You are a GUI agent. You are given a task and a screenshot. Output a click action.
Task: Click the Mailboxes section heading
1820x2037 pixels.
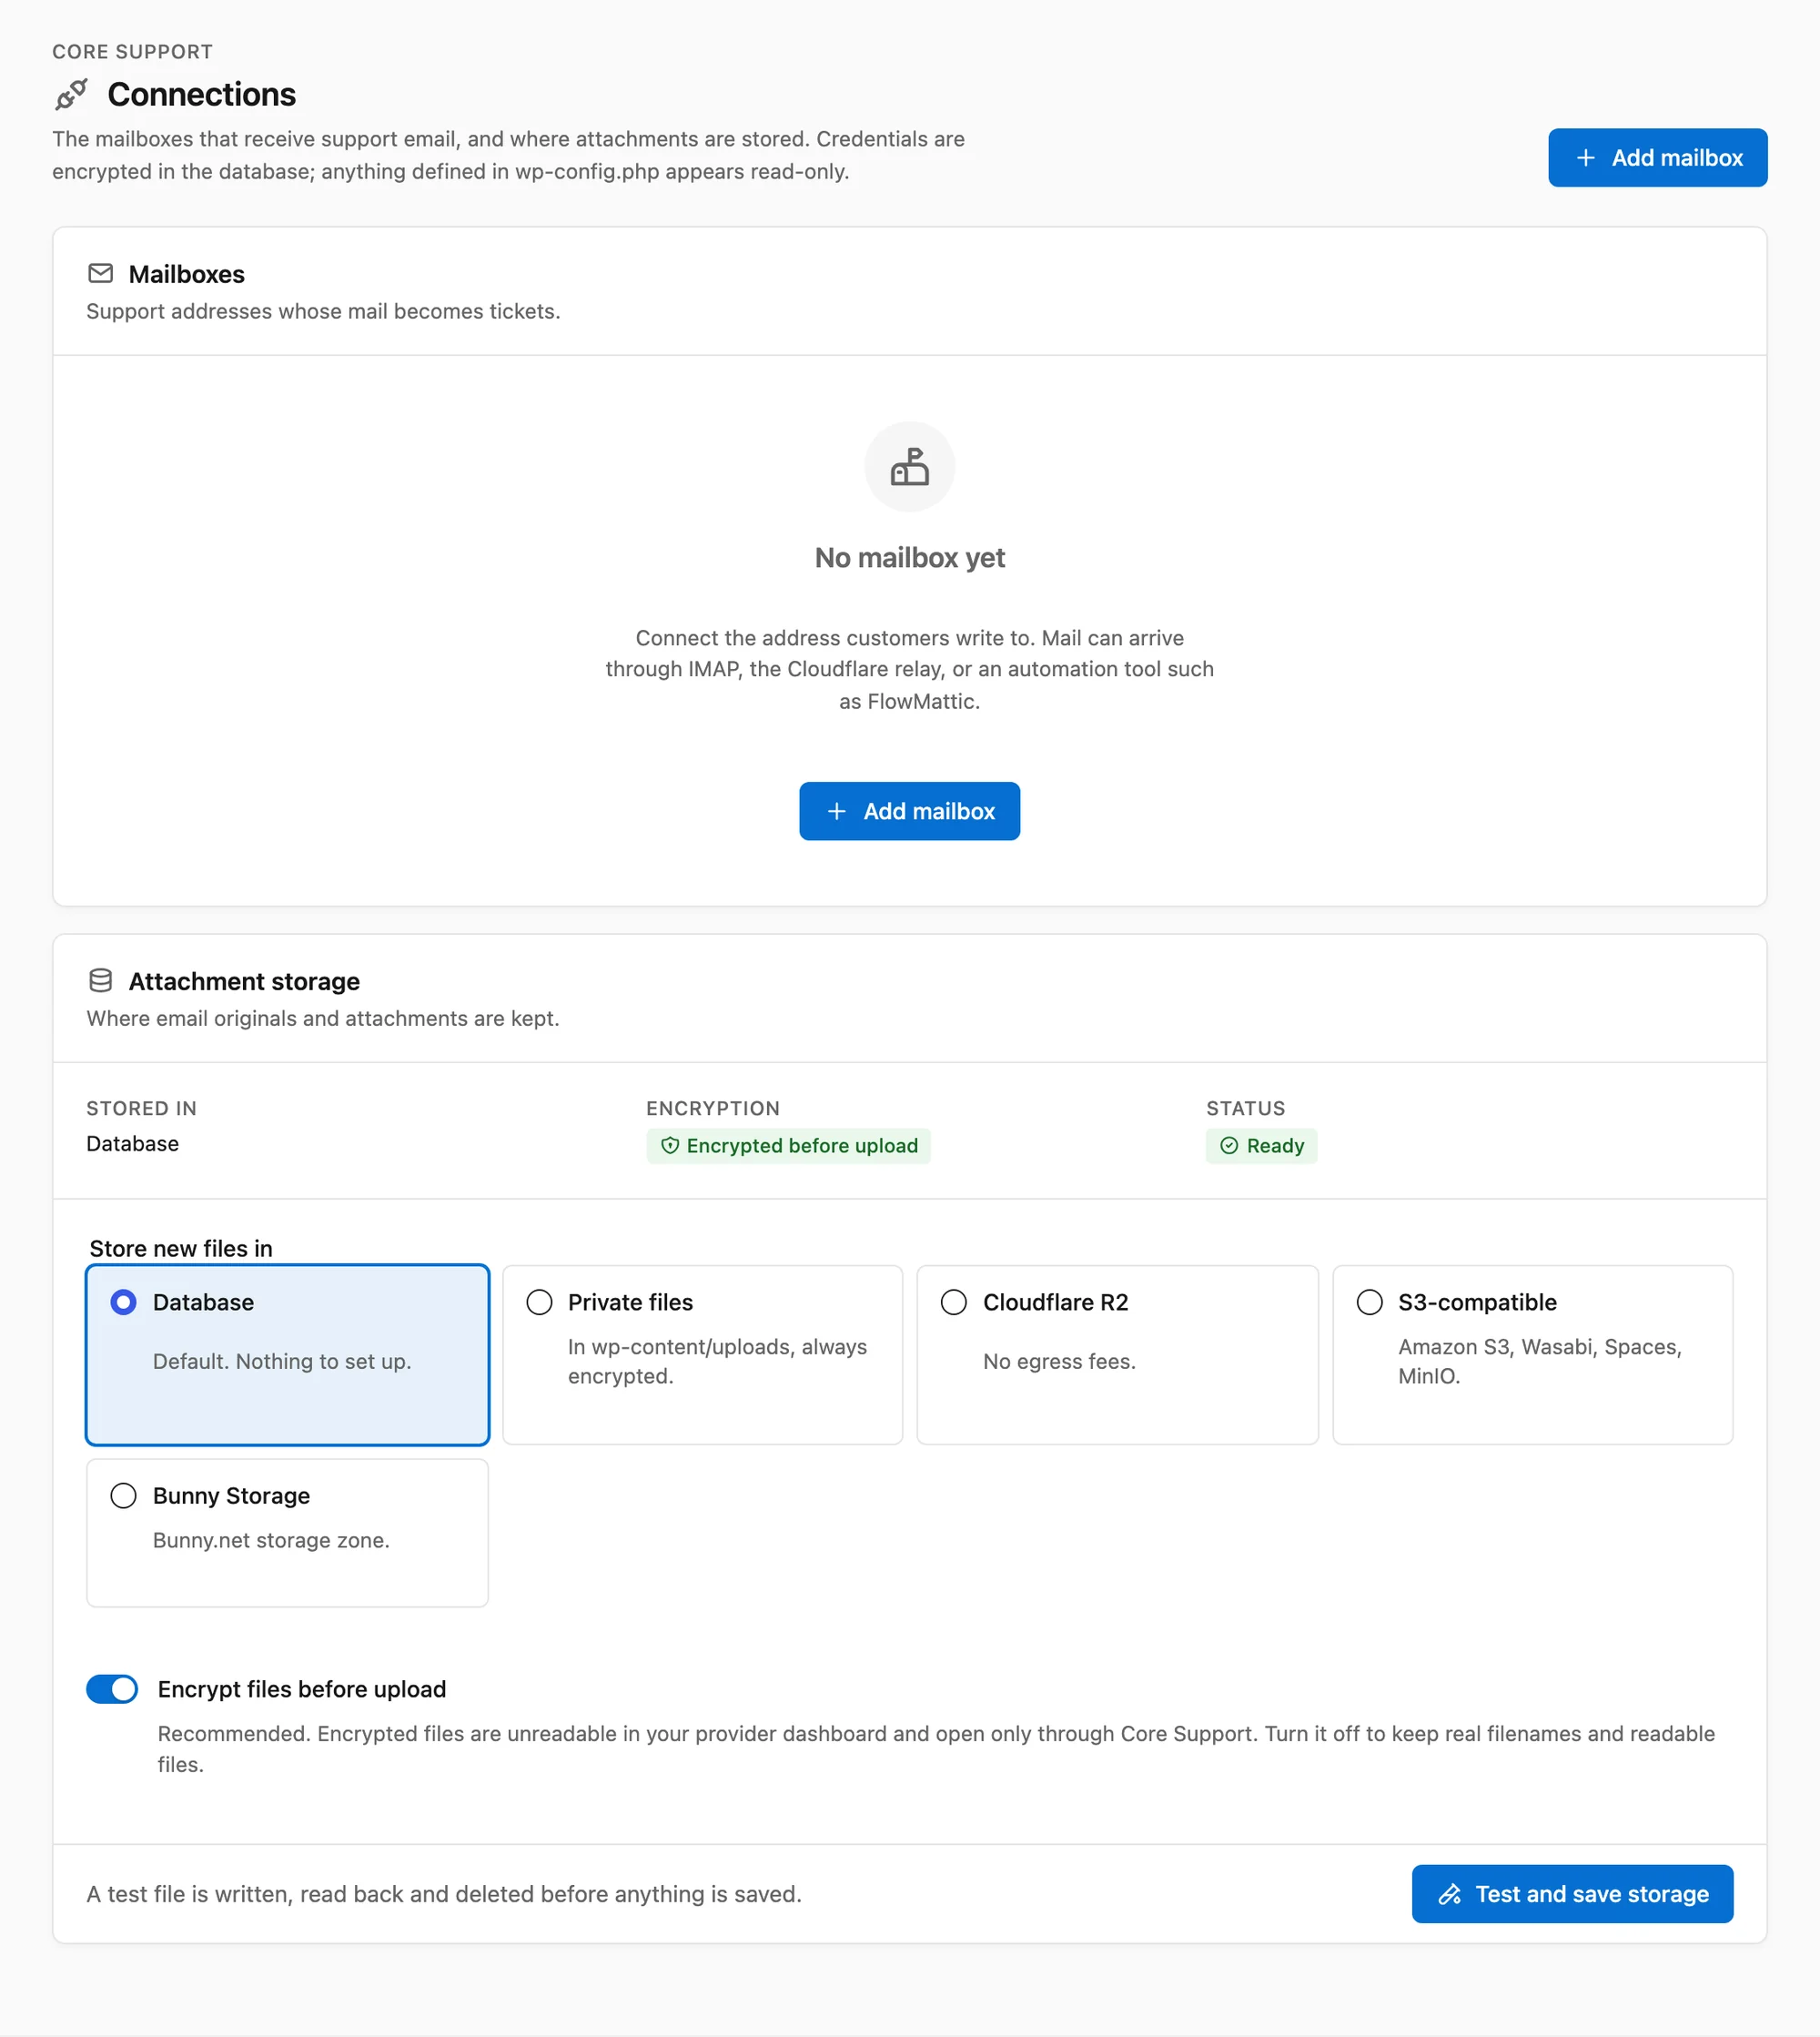tap(186, 274)
